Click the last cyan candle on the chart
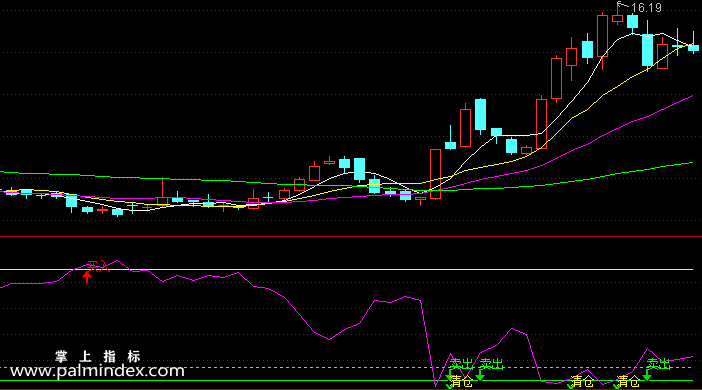Viewport: 702px width, 390px height. (693, 47)
